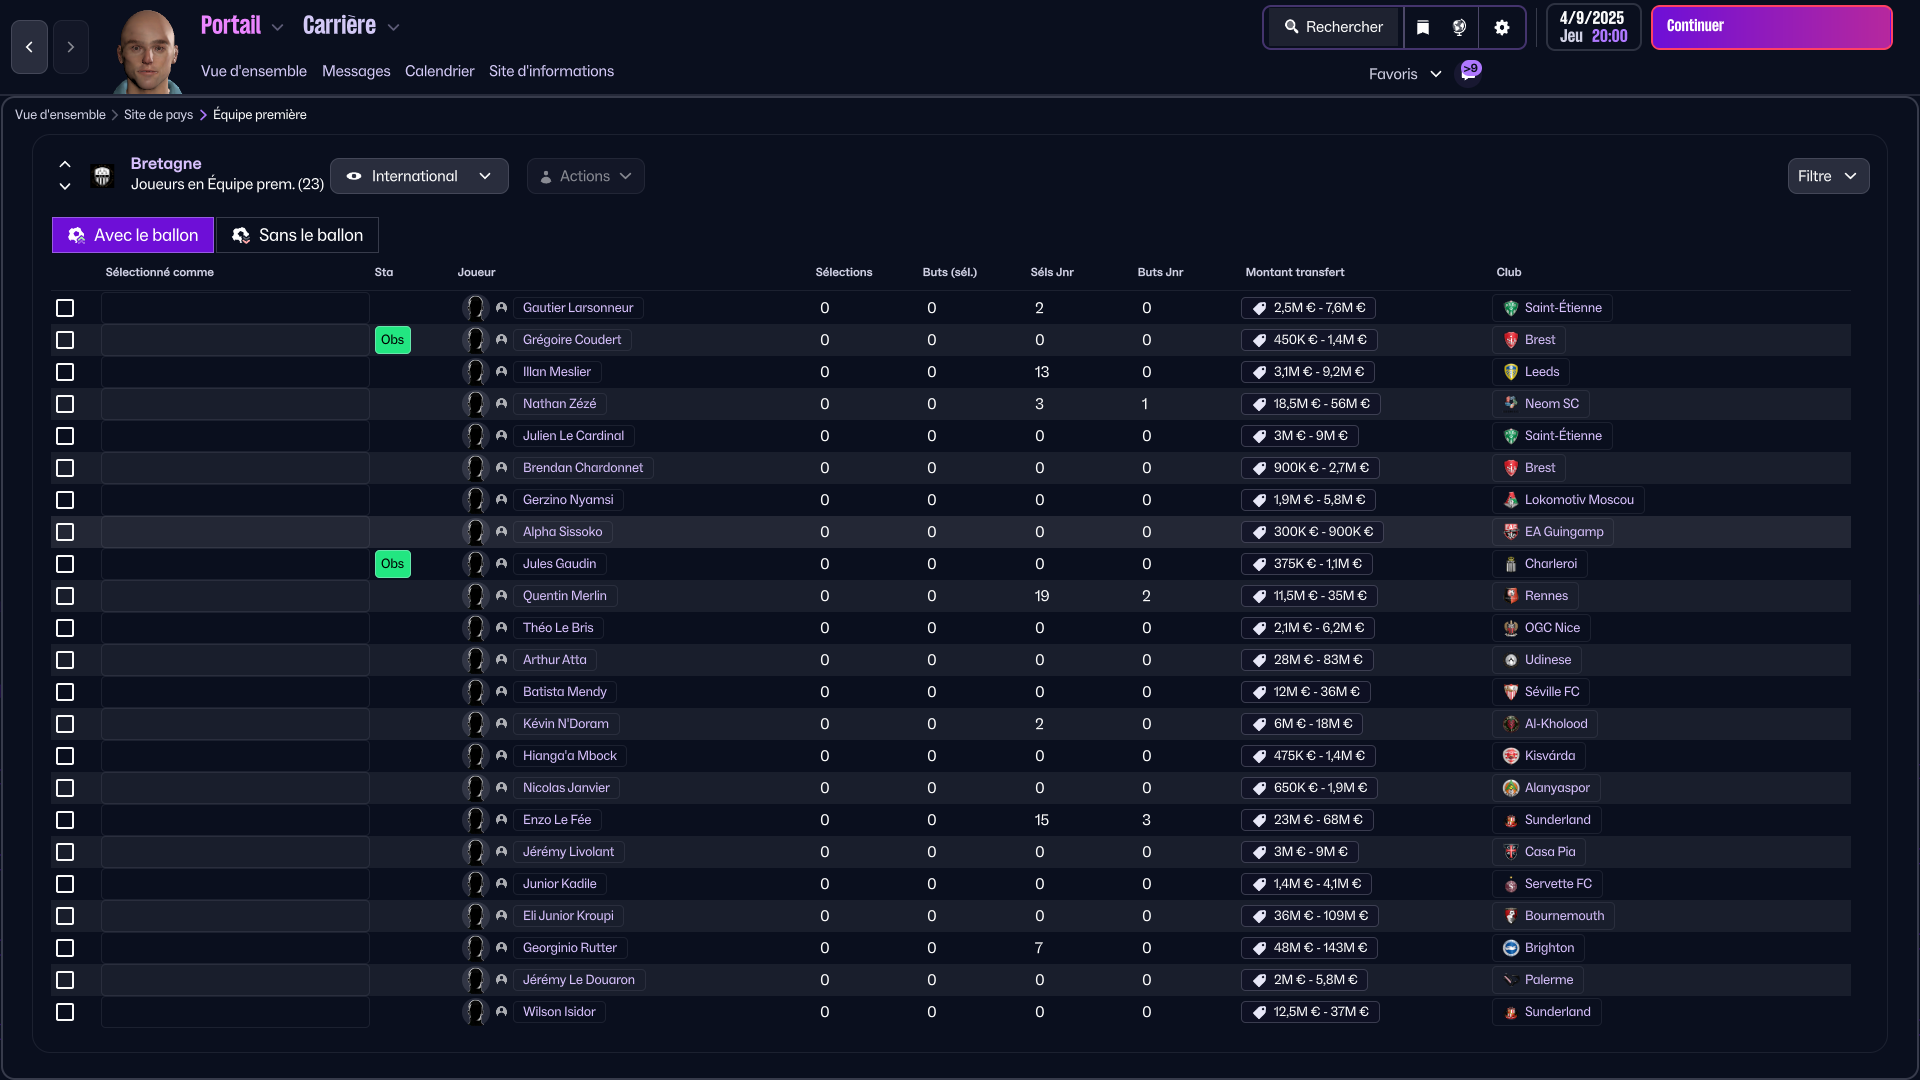
Task: Click the Rechercher search field
Action: (x=1334, y=27)
